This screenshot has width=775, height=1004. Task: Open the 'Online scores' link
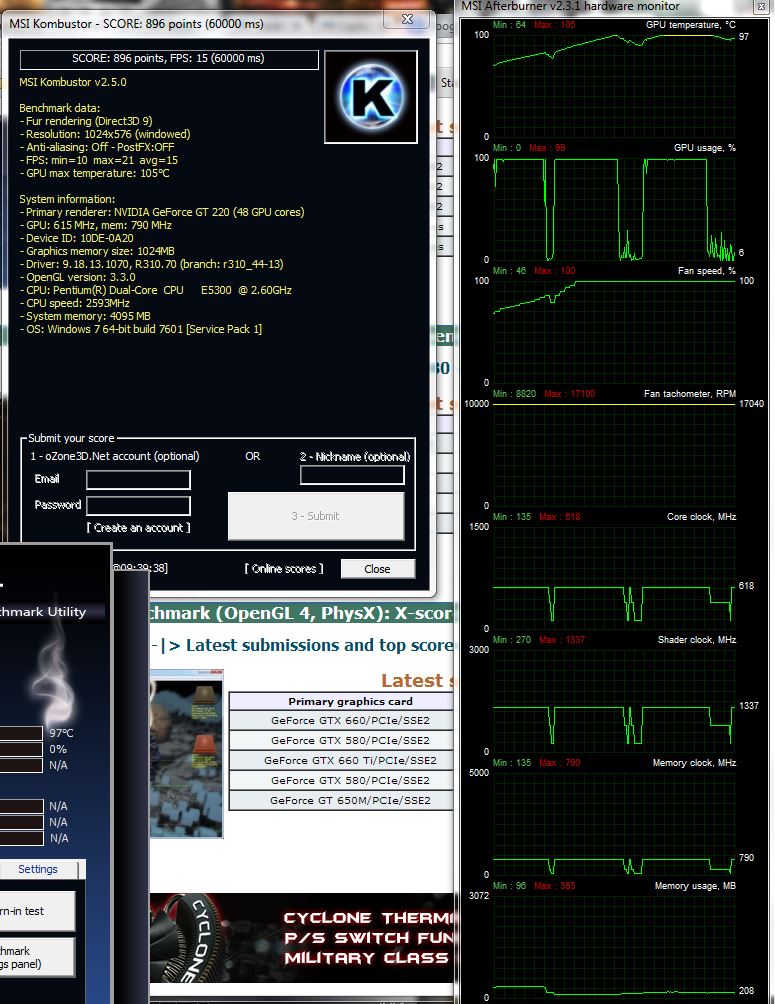point(284,569)
